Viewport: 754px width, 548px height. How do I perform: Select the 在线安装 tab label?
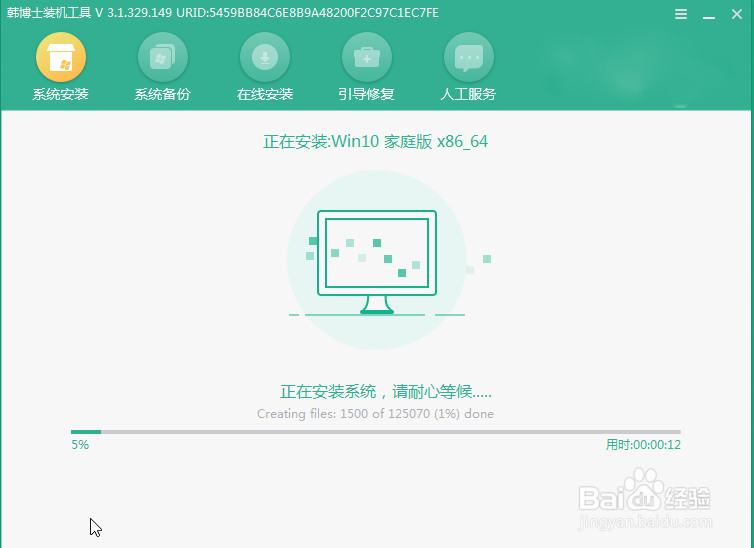point(265,94)
